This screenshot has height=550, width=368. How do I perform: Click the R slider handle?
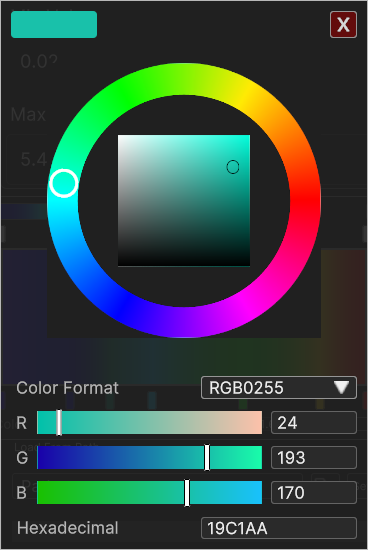pyautogui.click(x=59, y=423)
